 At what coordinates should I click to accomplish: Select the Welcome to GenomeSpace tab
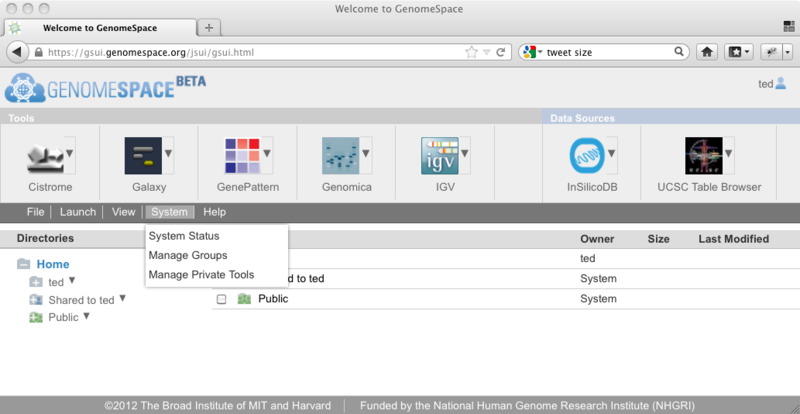(x=100, y=28)
